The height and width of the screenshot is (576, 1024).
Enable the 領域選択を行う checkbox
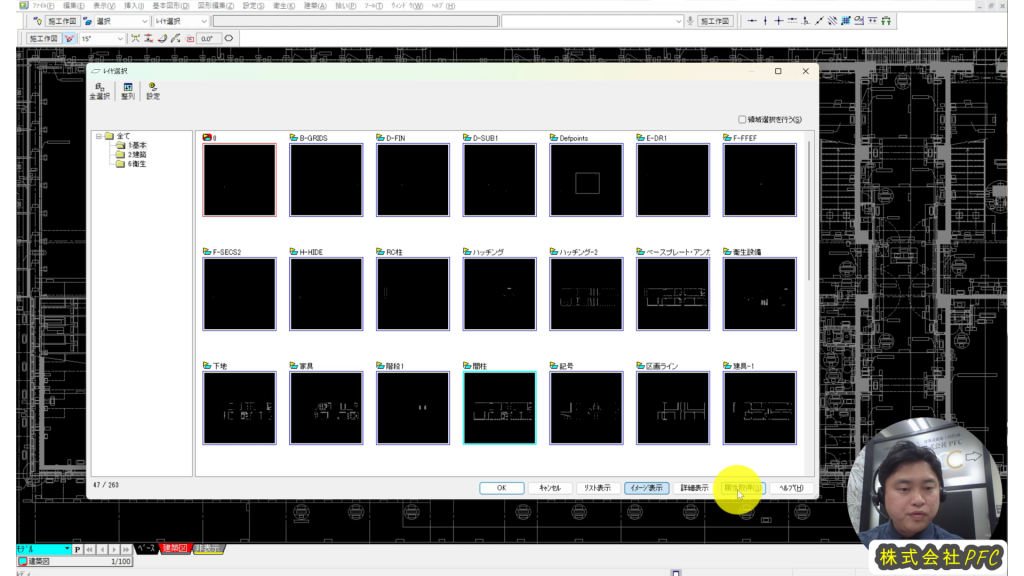(x=742, y=119)
